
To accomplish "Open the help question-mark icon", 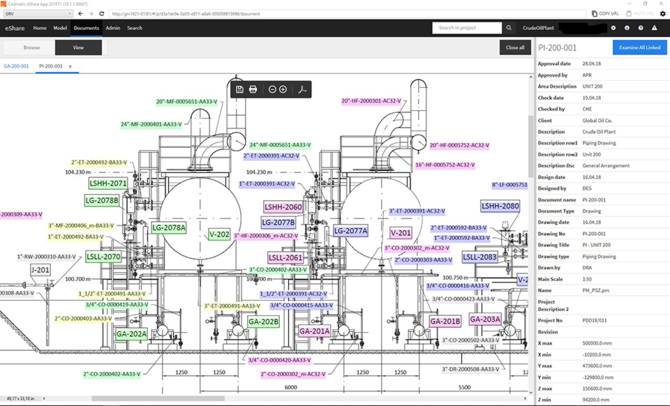I will [x=641, y=28].
